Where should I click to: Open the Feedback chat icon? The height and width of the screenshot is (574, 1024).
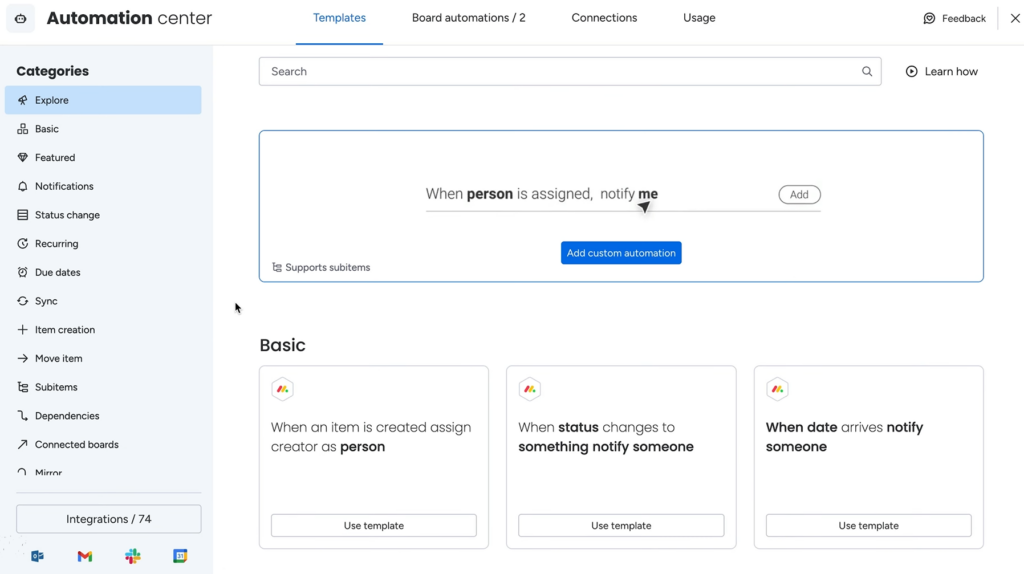pos(929,18)
